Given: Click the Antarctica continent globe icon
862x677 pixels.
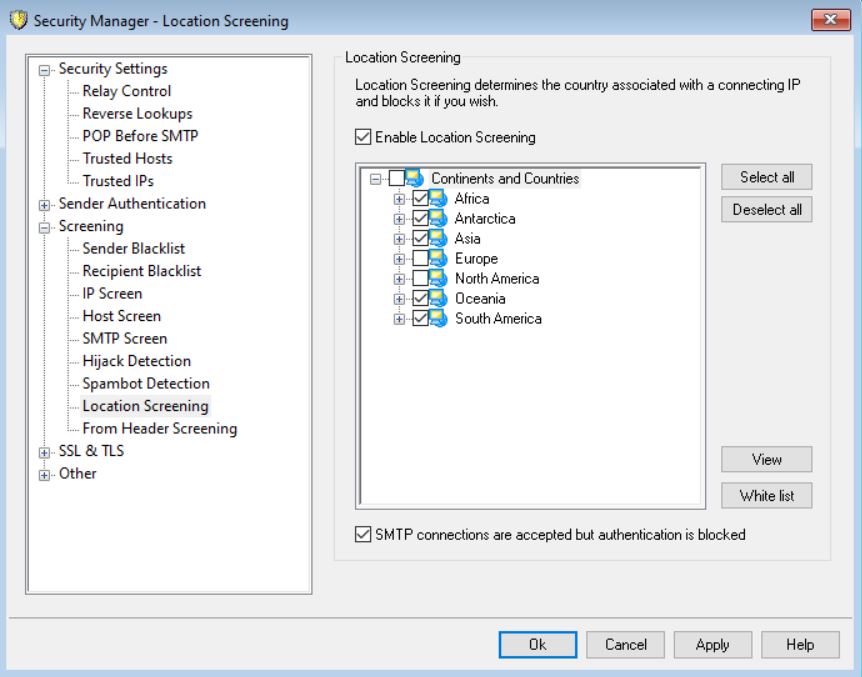Looking at the screenshot, I should click(x=438, y=218).
